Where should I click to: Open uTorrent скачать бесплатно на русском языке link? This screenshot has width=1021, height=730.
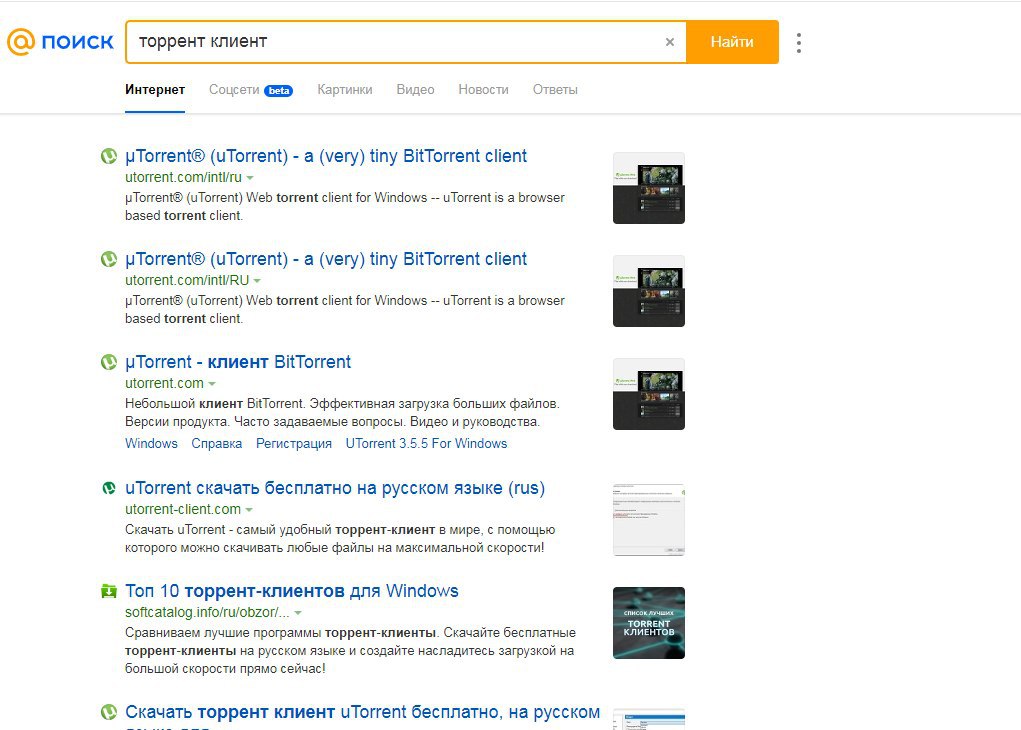[335, 488]
